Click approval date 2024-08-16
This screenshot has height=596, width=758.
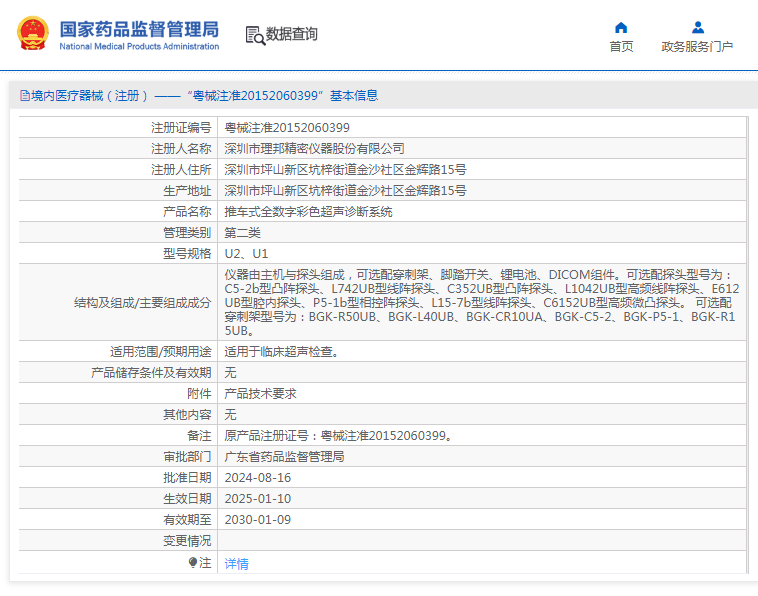(258, 477)
